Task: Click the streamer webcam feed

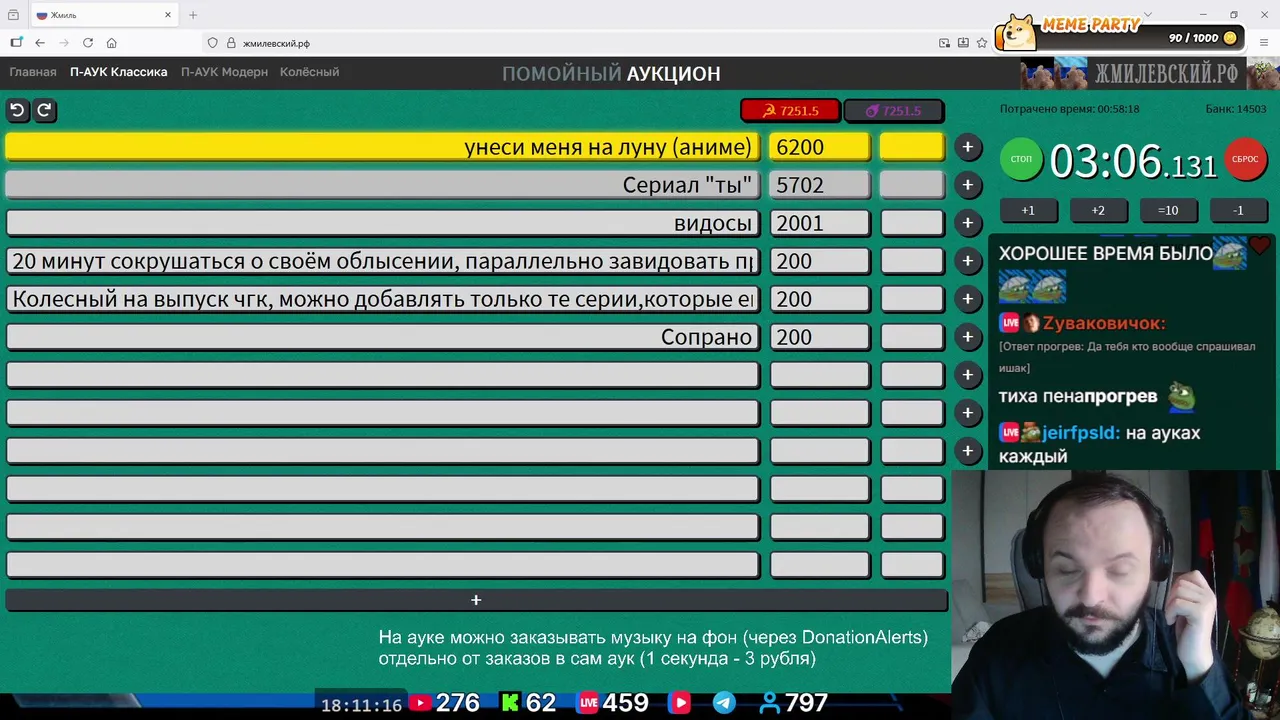Action: tap(1115, 595)
